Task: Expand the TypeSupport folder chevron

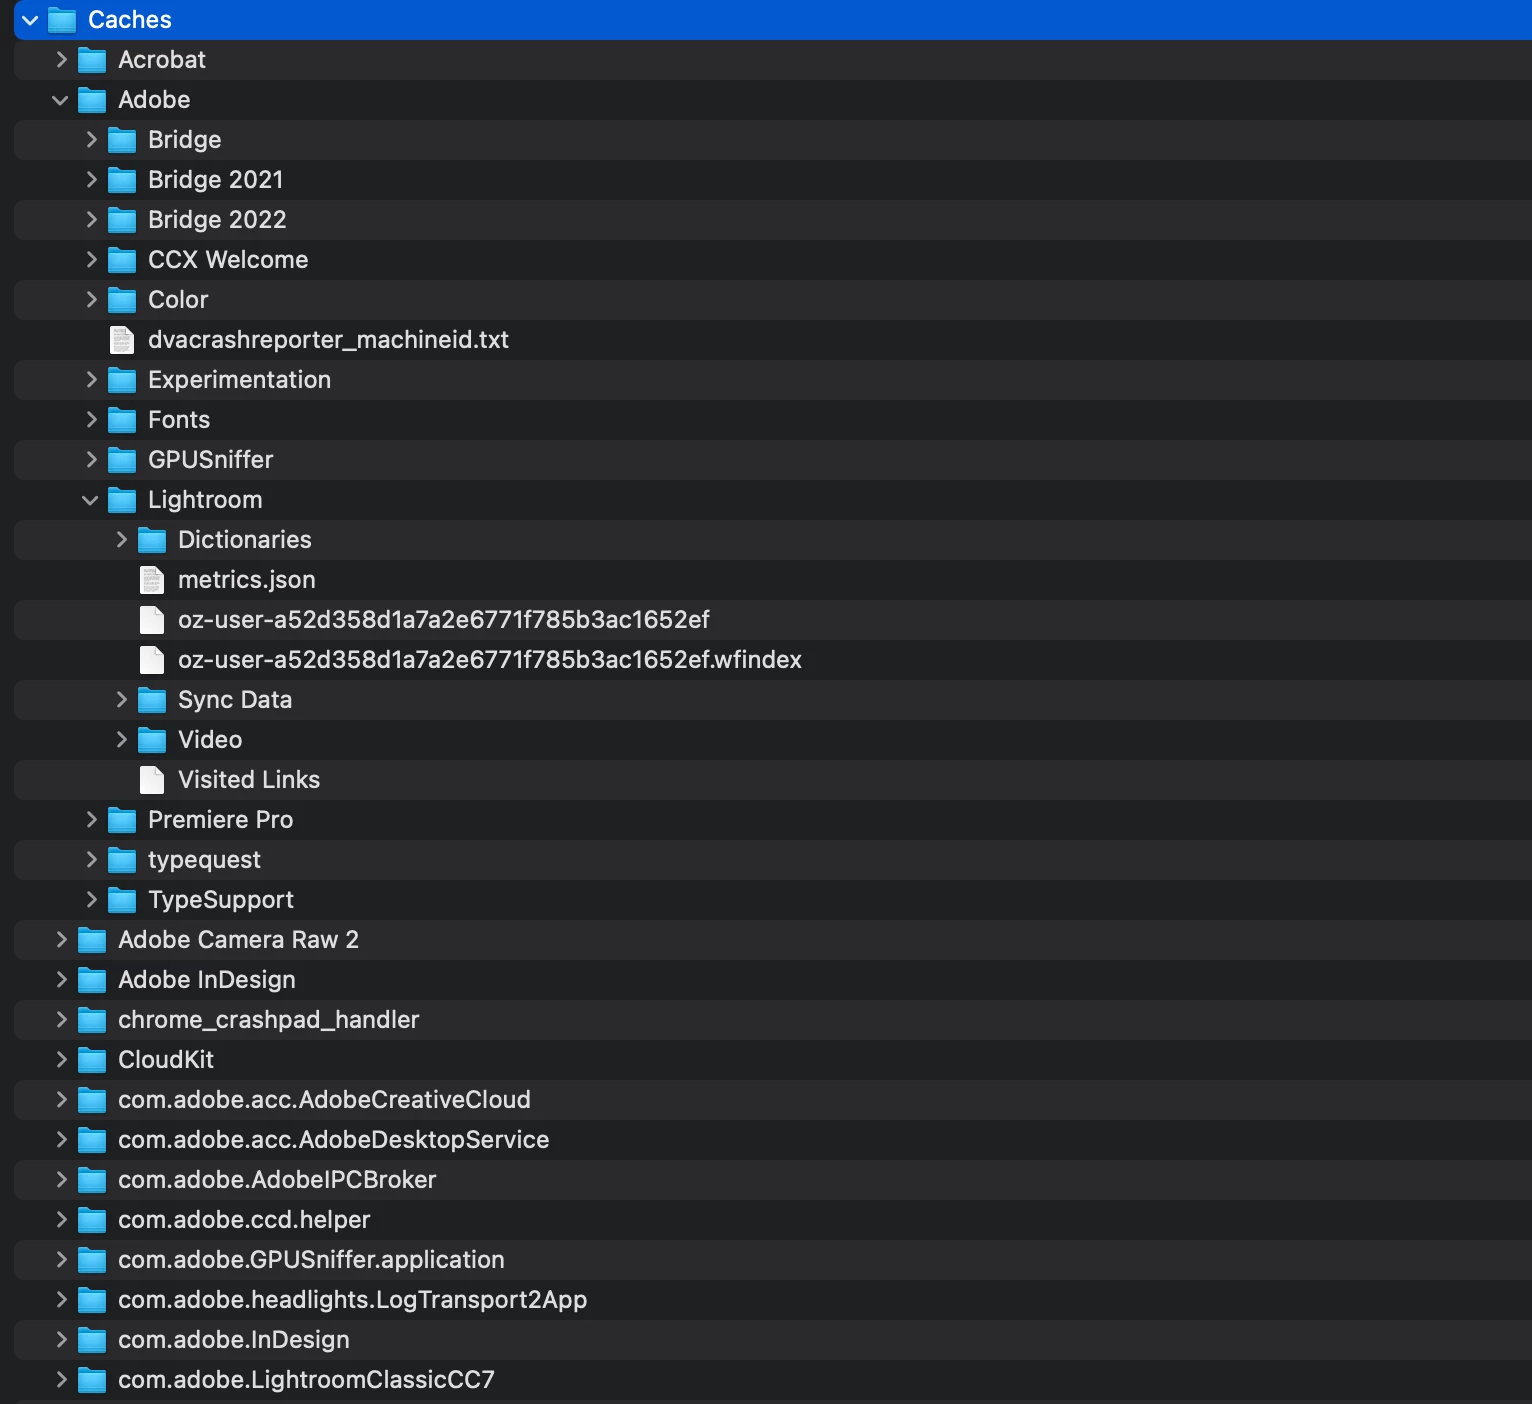Action: click(91, 900)
